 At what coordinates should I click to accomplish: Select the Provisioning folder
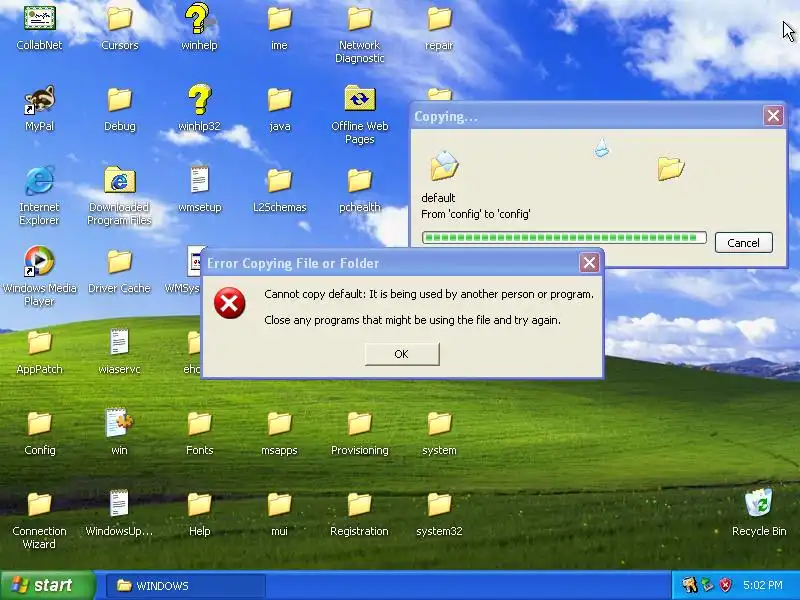point(360,423)
